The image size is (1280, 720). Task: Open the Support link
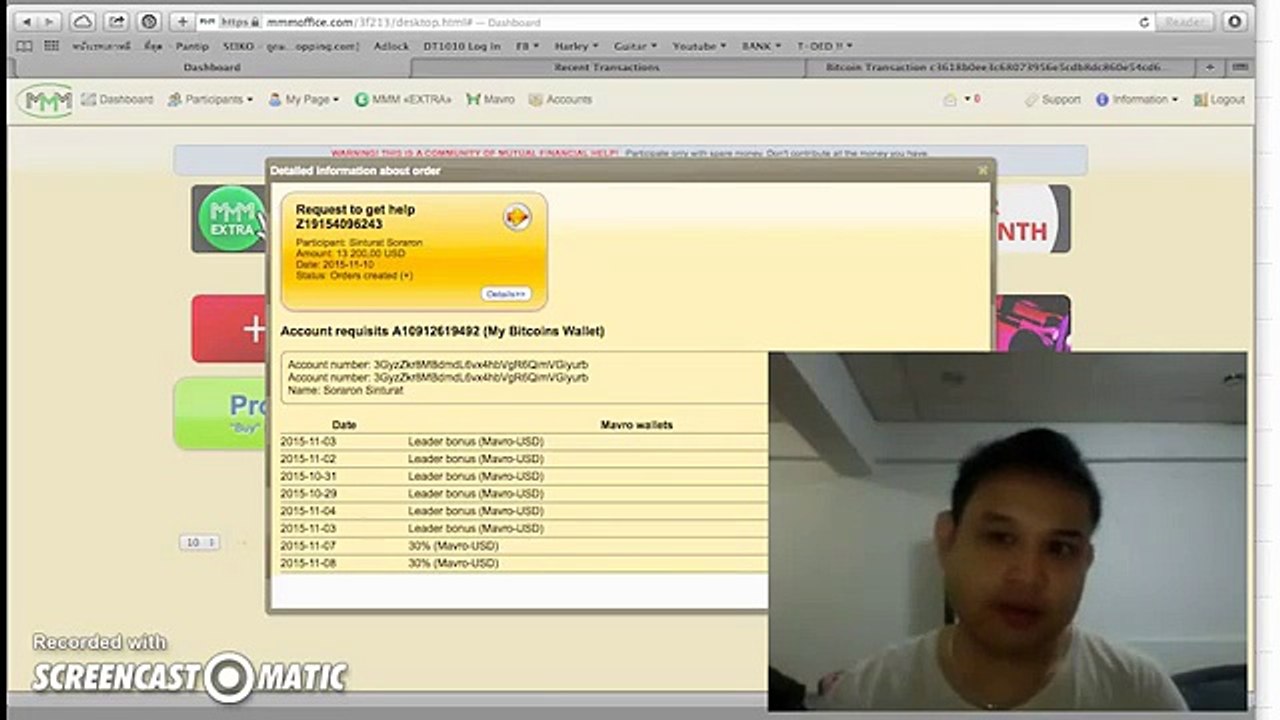(x=1053, y=100)
